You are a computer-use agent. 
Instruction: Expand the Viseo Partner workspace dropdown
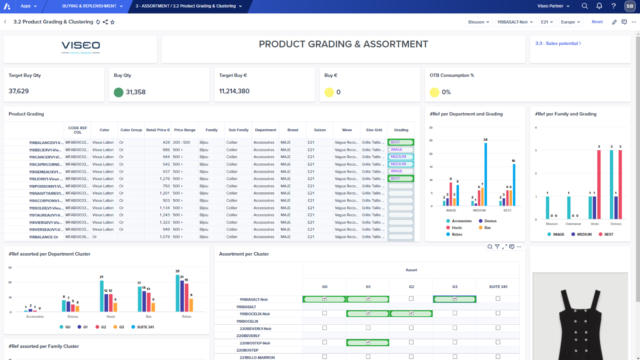click(x=553, y=6)
